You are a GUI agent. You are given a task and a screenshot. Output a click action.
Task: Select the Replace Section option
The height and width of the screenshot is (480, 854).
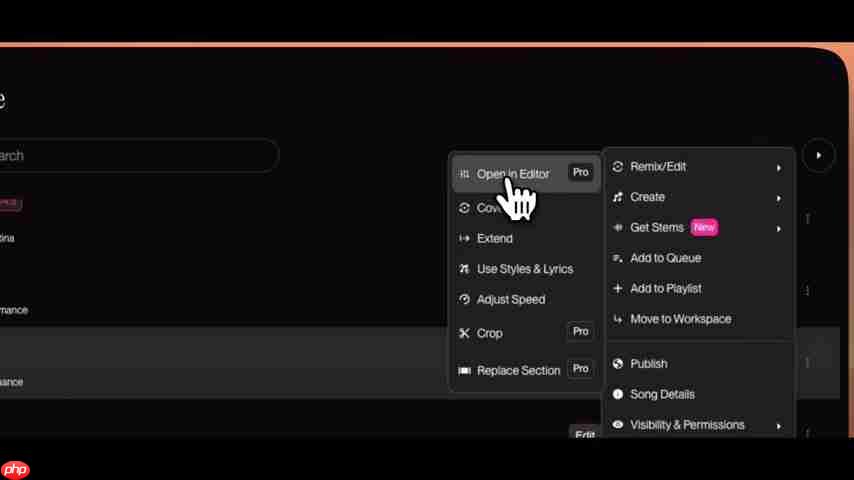tap(526, 370)
